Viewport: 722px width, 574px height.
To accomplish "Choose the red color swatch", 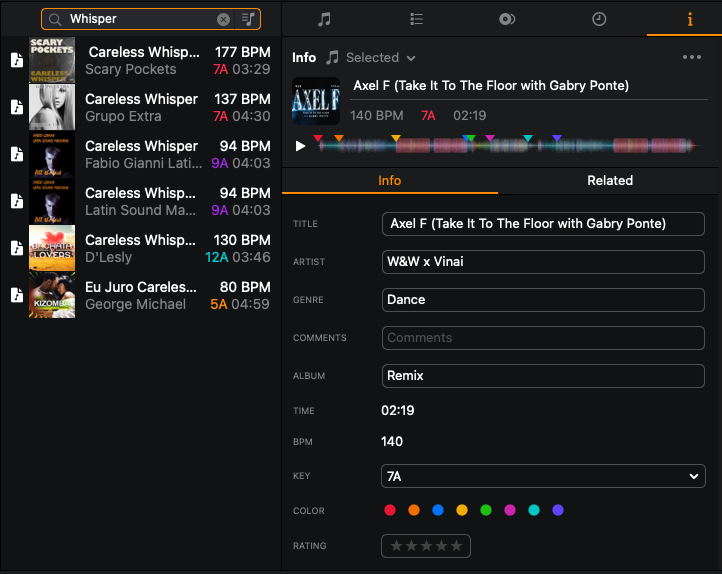I will click(x=390, y=510).
